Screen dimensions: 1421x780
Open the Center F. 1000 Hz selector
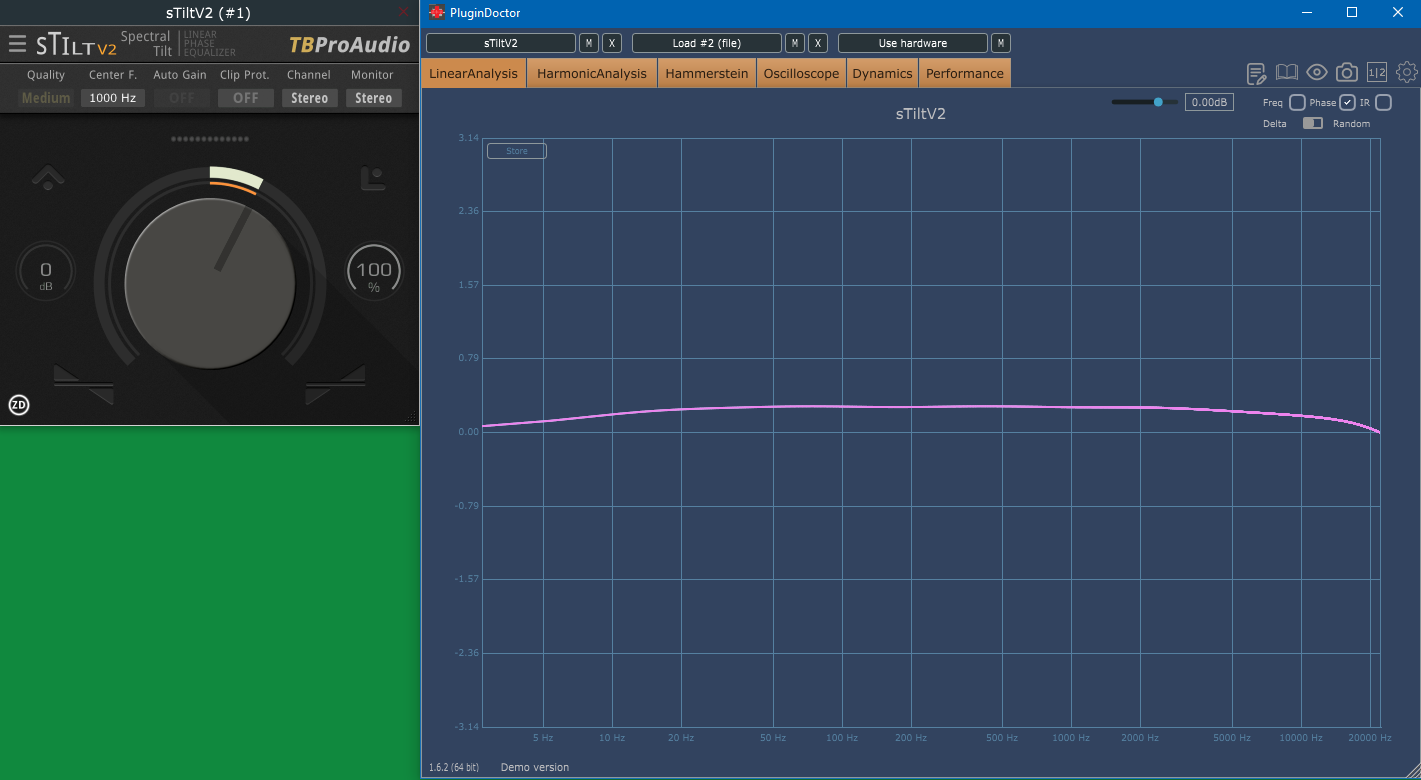pyautogui.click(x=113, y=98)
